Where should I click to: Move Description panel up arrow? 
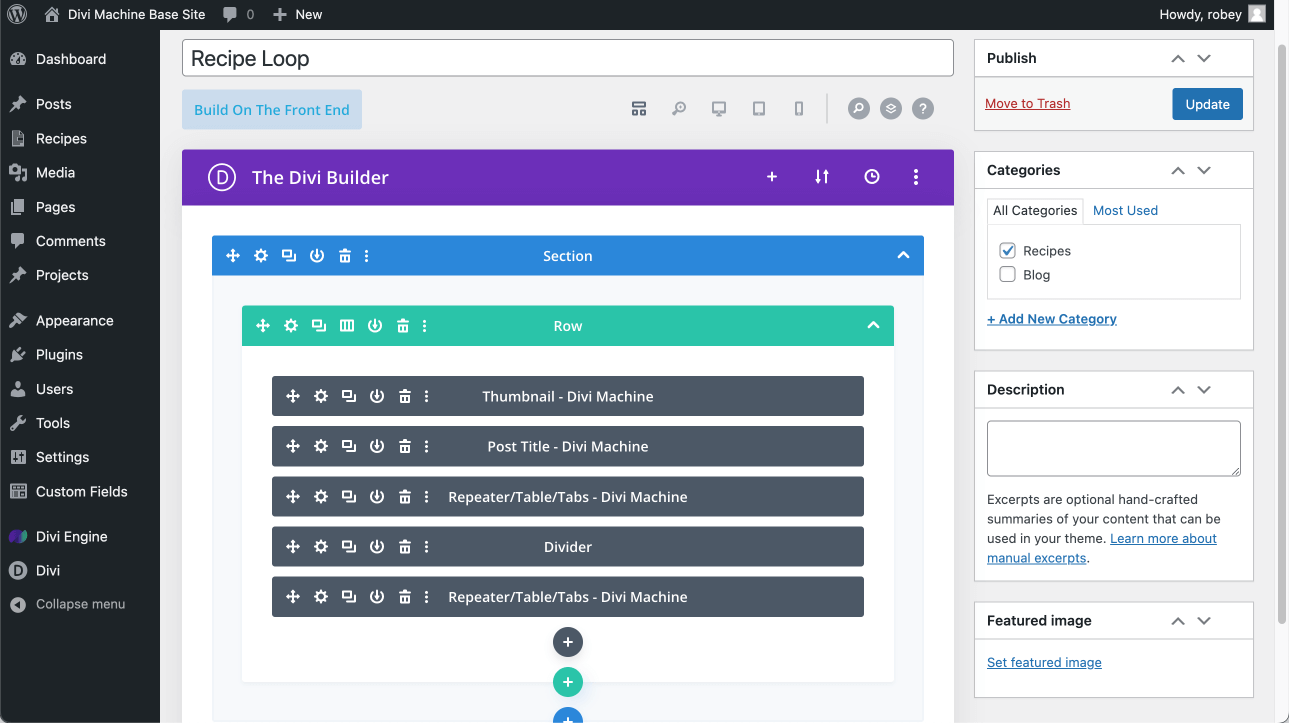click(x=1178, y=389)
